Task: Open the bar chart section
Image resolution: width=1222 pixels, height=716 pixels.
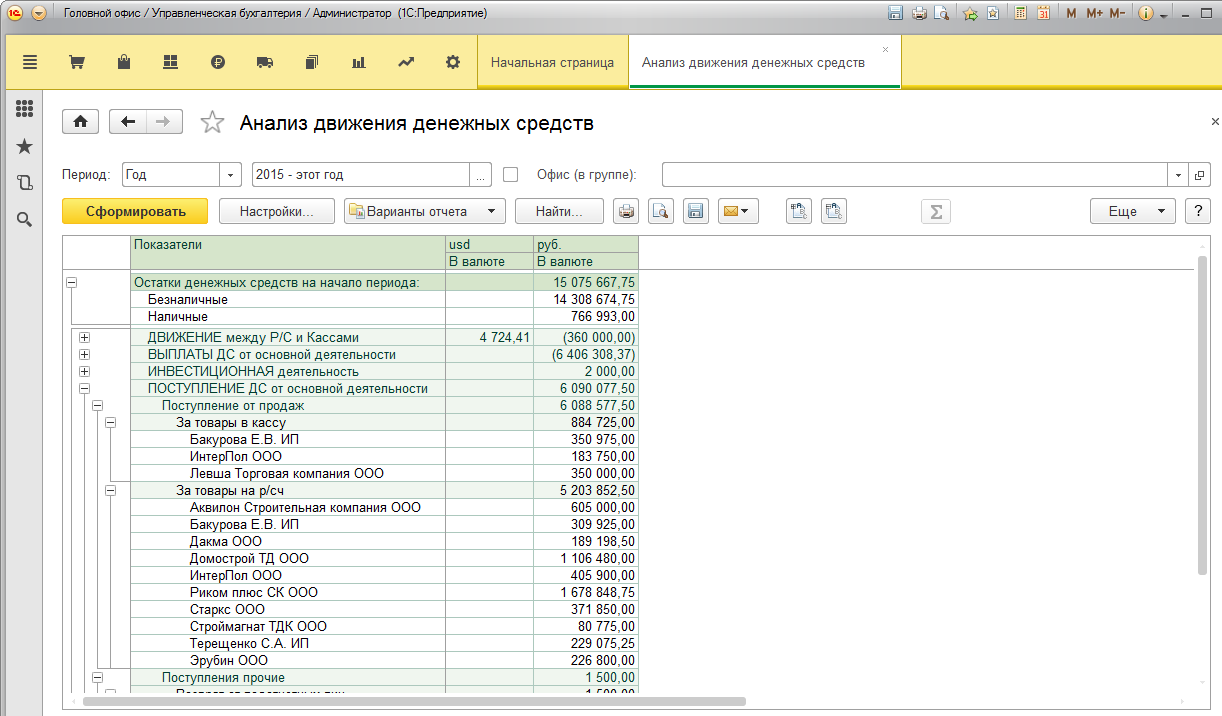Action: click(x=359, y=62)
